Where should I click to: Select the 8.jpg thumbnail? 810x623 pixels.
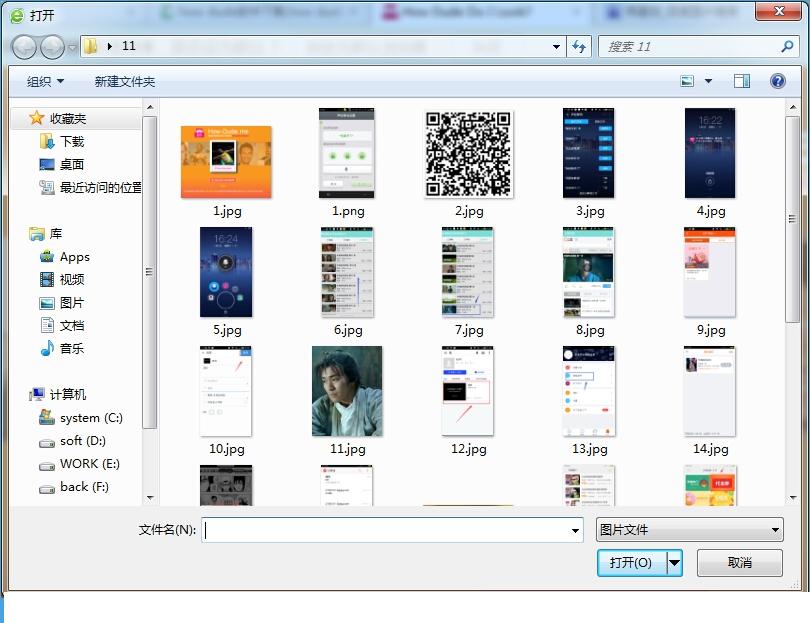[x=589, y=272]
